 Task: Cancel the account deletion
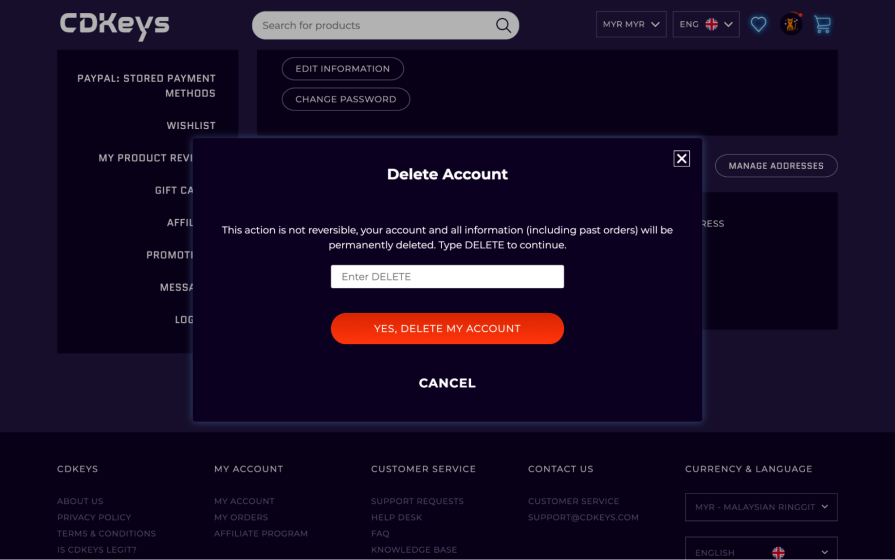447,383
